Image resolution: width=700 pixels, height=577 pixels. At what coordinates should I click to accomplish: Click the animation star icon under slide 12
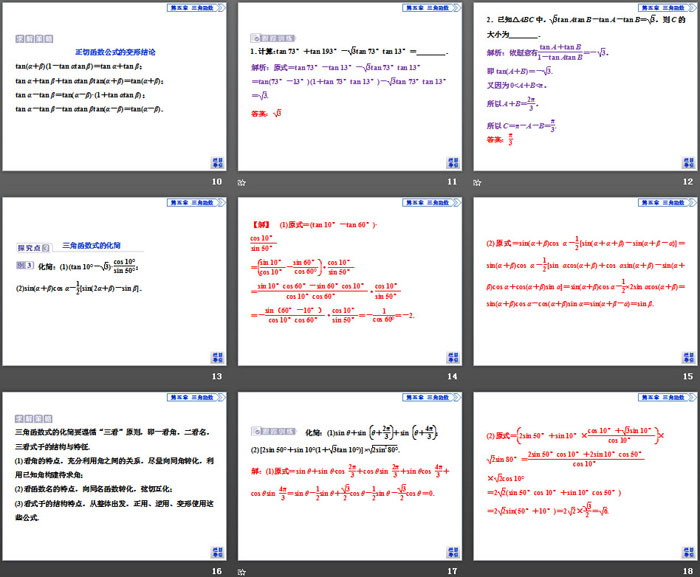point(477,182)
